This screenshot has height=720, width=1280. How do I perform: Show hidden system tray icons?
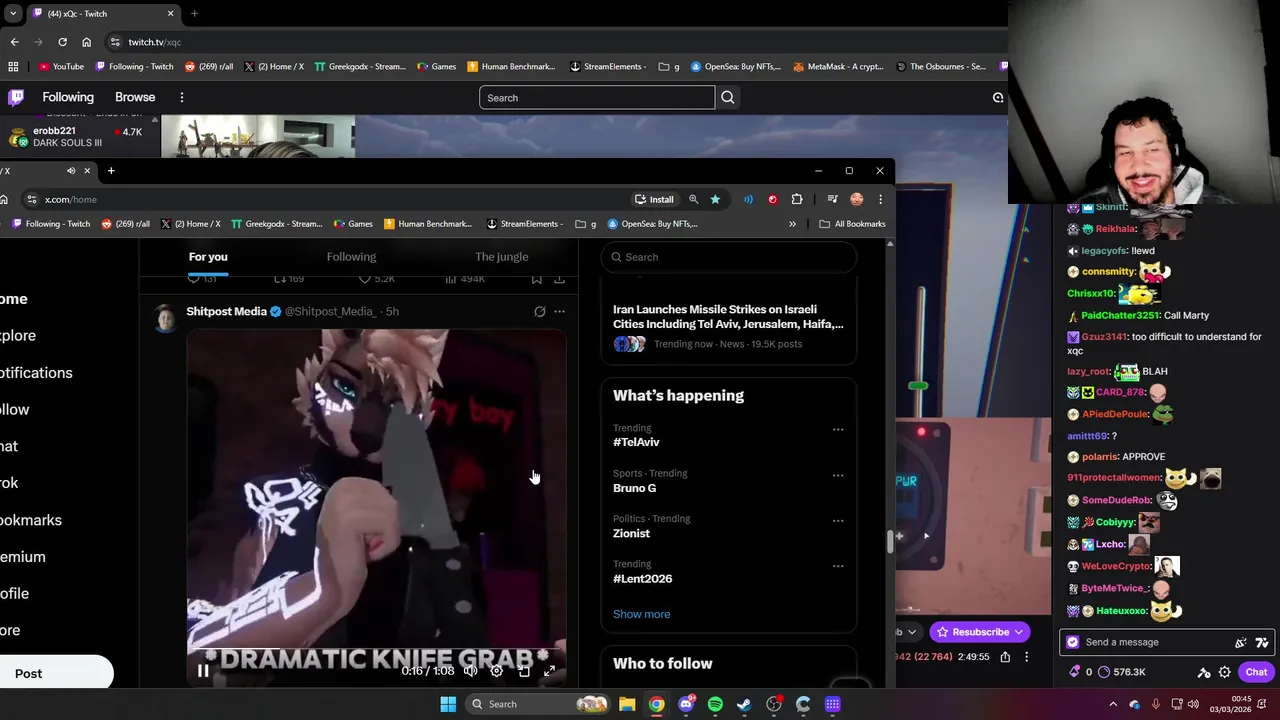[x=1112, y=704]
